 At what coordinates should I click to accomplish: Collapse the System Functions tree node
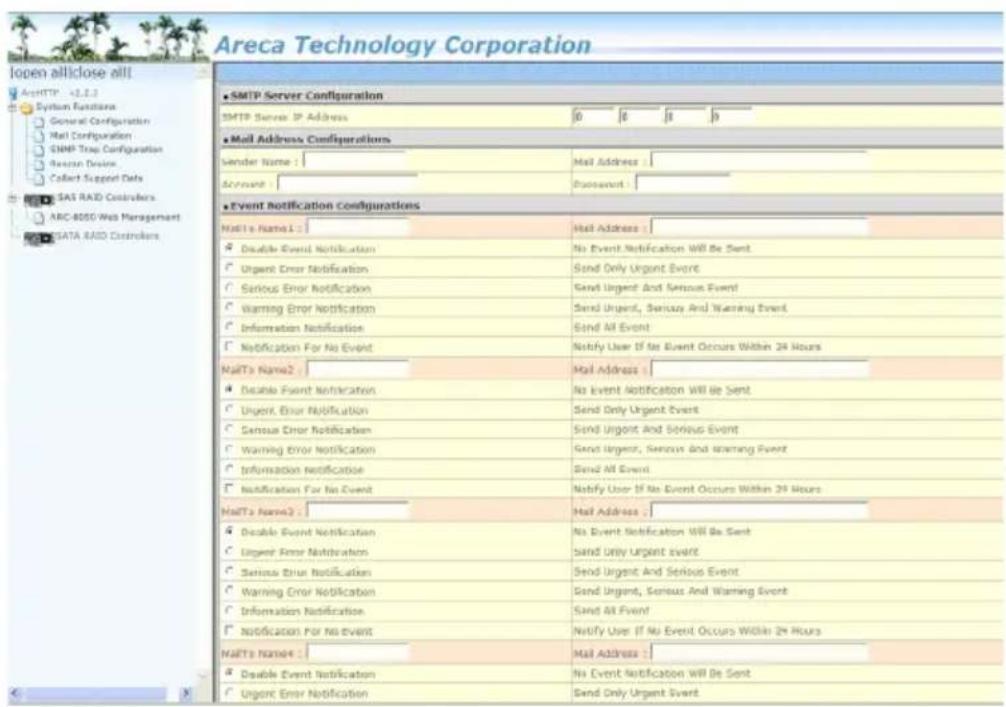pyautogui.click(x=12, y=108)
